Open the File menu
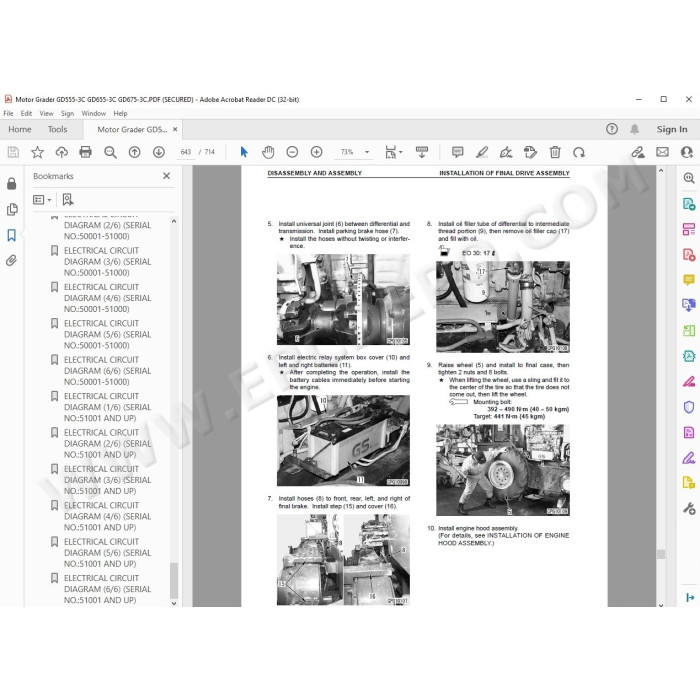Screen dimensions: 700x700 coord(8,113)
